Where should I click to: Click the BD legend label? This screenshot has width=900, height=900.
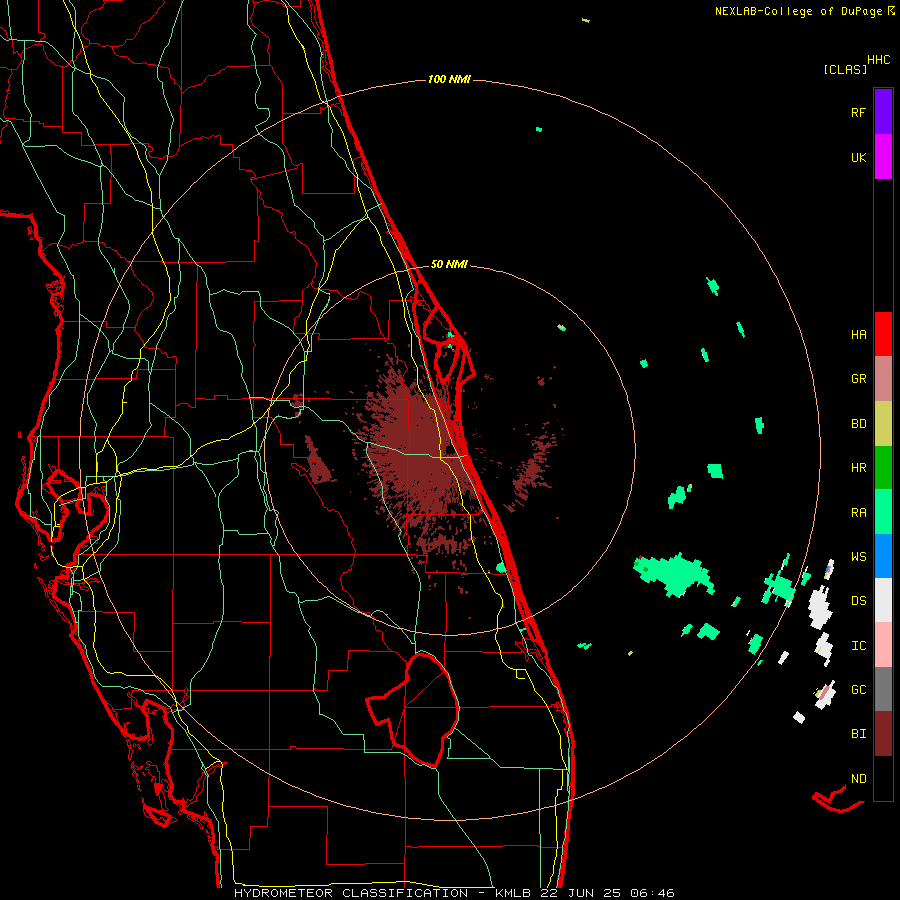858,424
